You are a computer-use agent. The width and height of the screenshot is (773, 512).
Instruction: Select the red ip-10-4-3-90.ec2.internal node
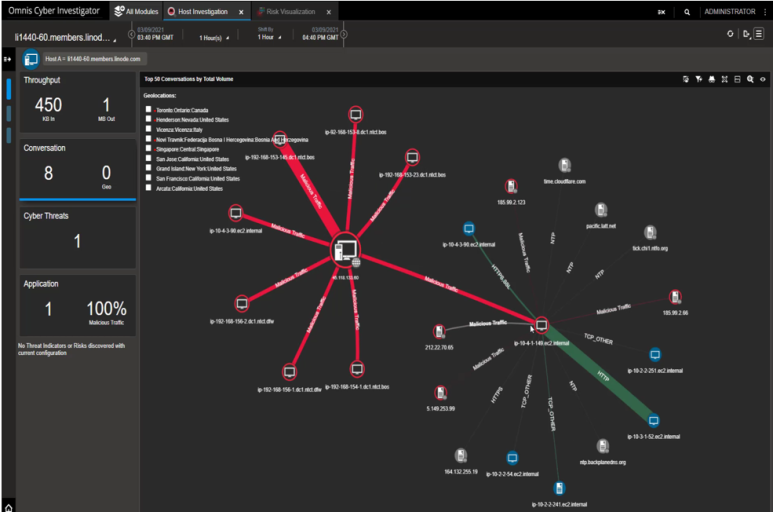point(236,213)
